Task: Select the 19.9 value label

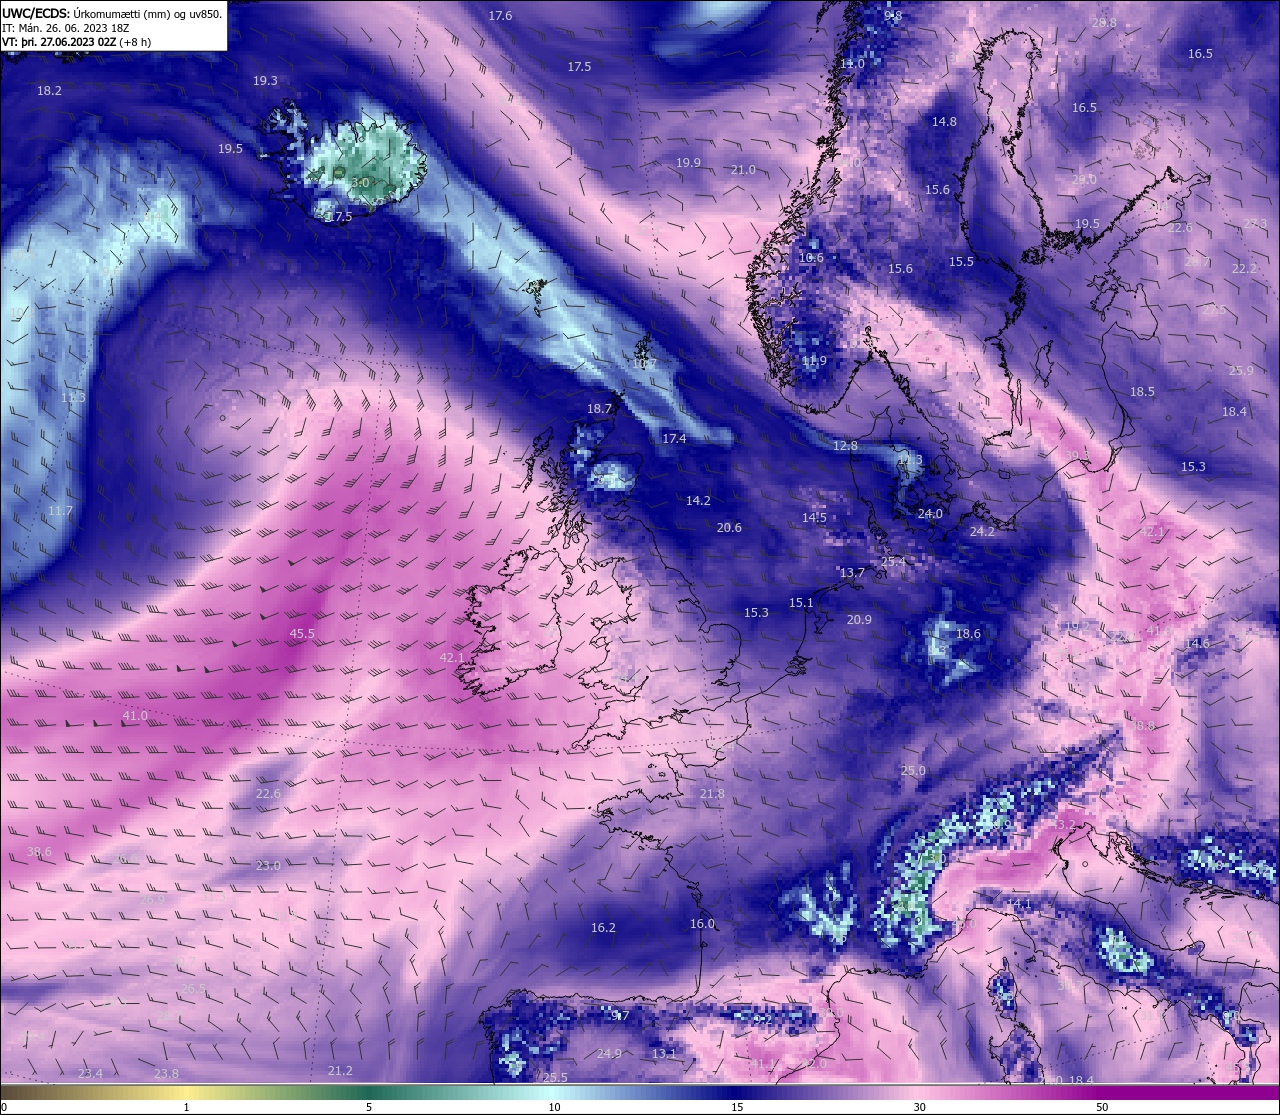Action: click(688, 163)
